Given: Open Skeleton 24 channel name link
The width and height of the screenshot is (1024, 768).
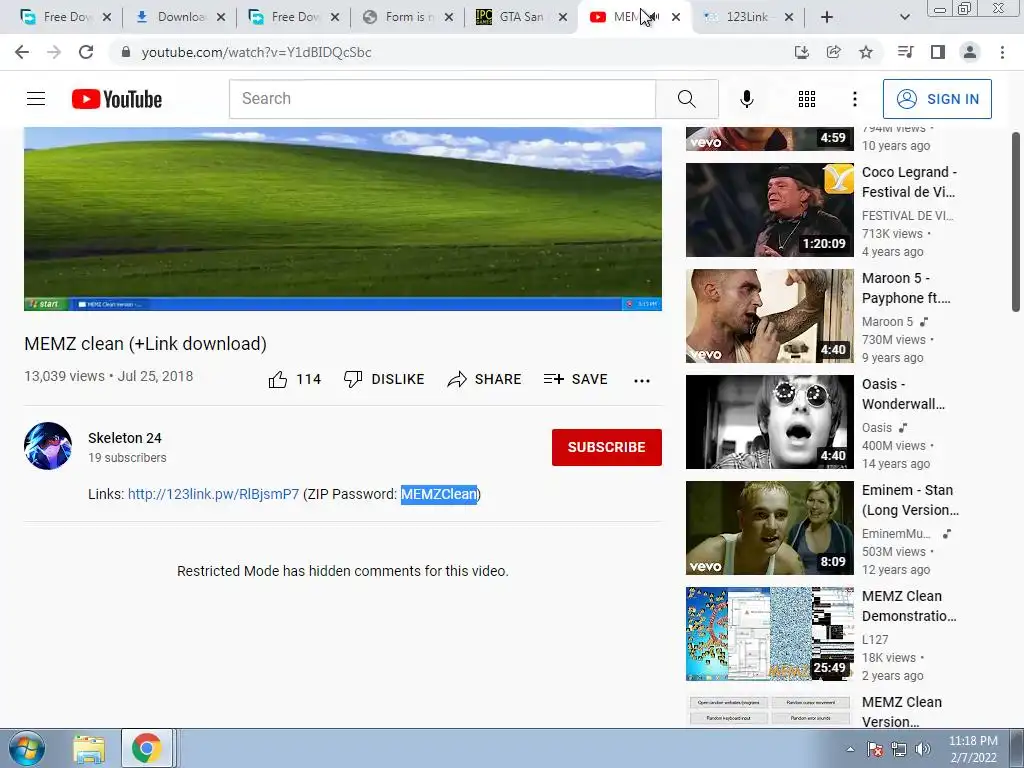Looking at the screenshot, I should pyautogui.click(x=125, y=438).
